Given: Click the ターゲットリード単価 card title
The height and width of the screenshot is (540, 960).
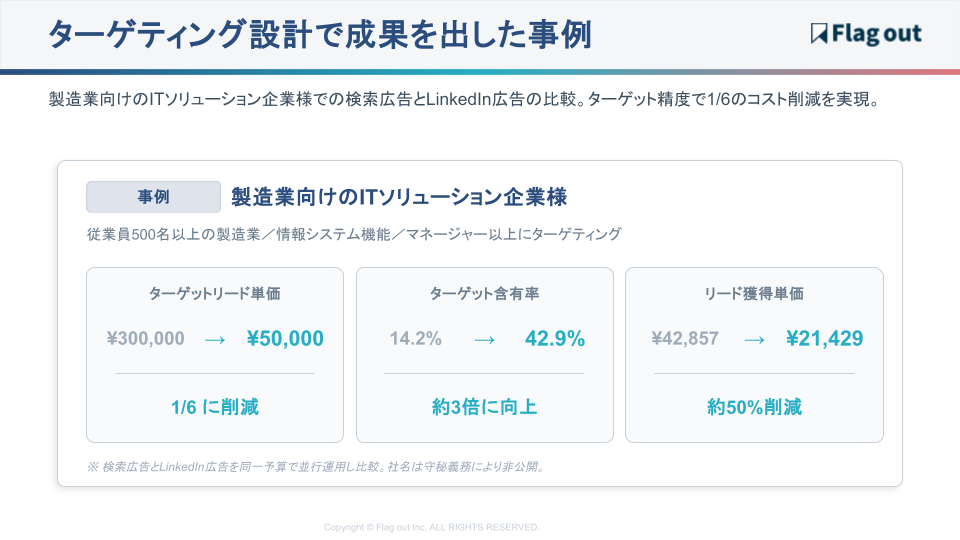Looking at the screenshot, I should click(215, 294).
